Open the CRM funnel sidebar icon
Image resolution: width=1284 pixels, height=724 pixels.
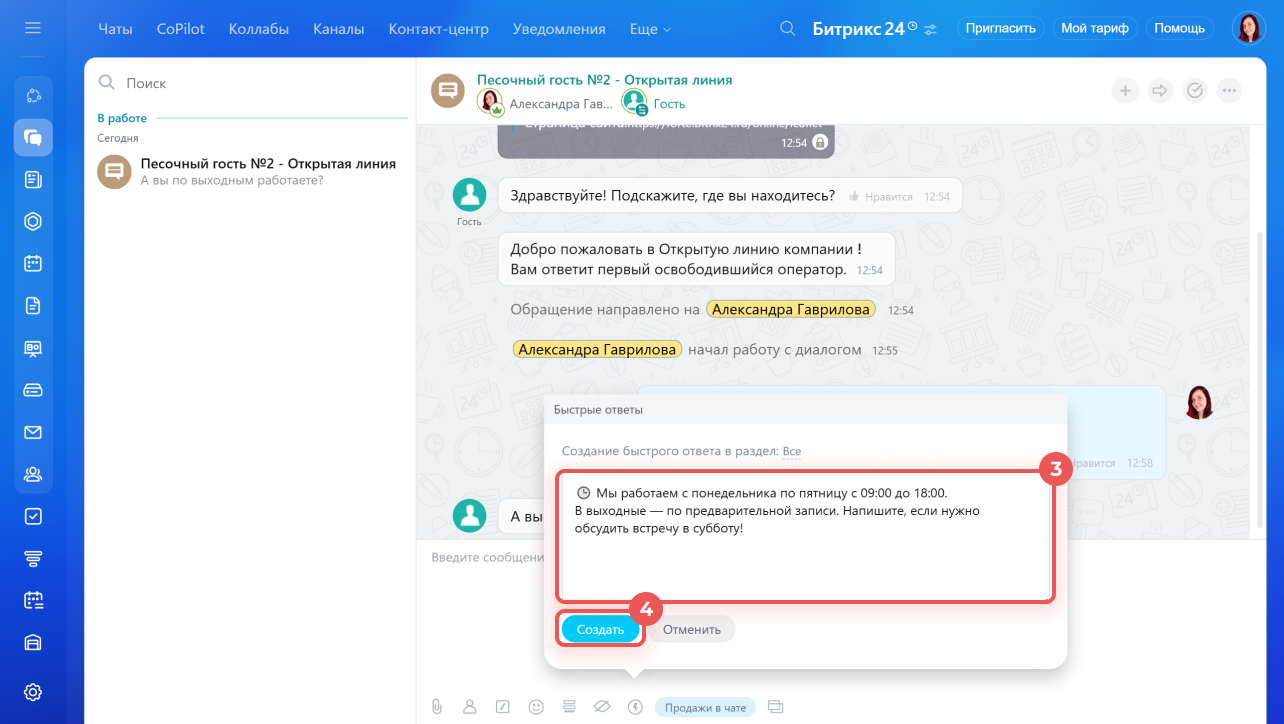33,558
